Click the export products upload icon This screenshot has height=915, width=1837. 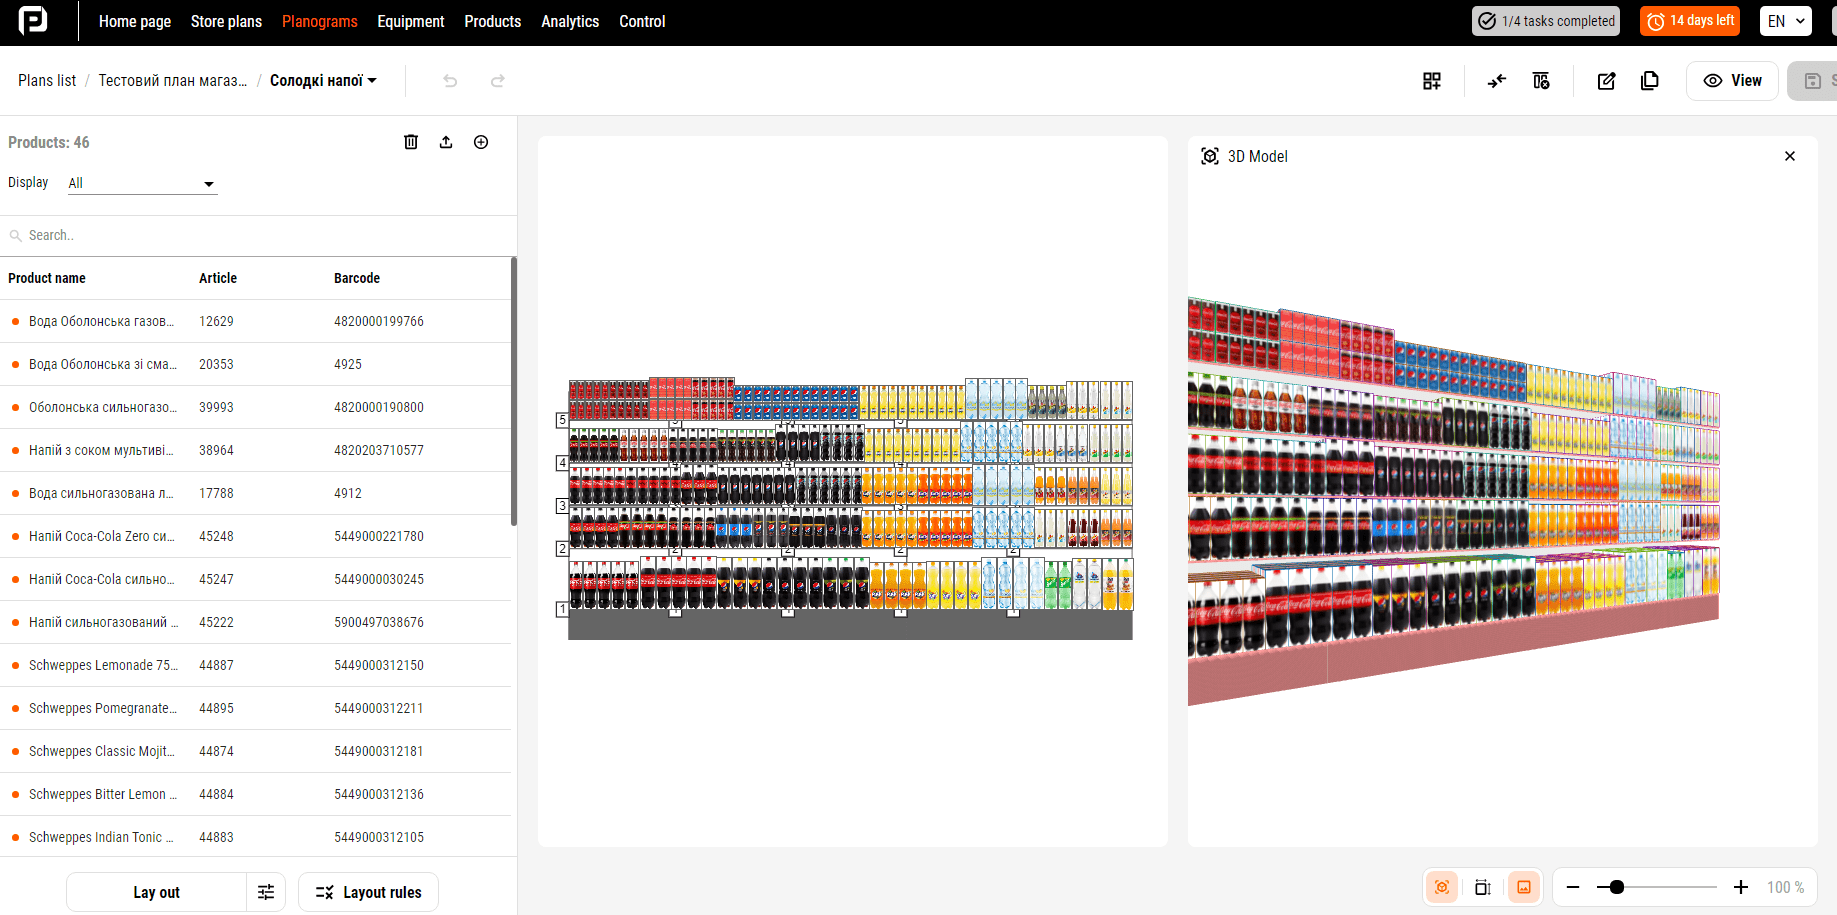446,142
